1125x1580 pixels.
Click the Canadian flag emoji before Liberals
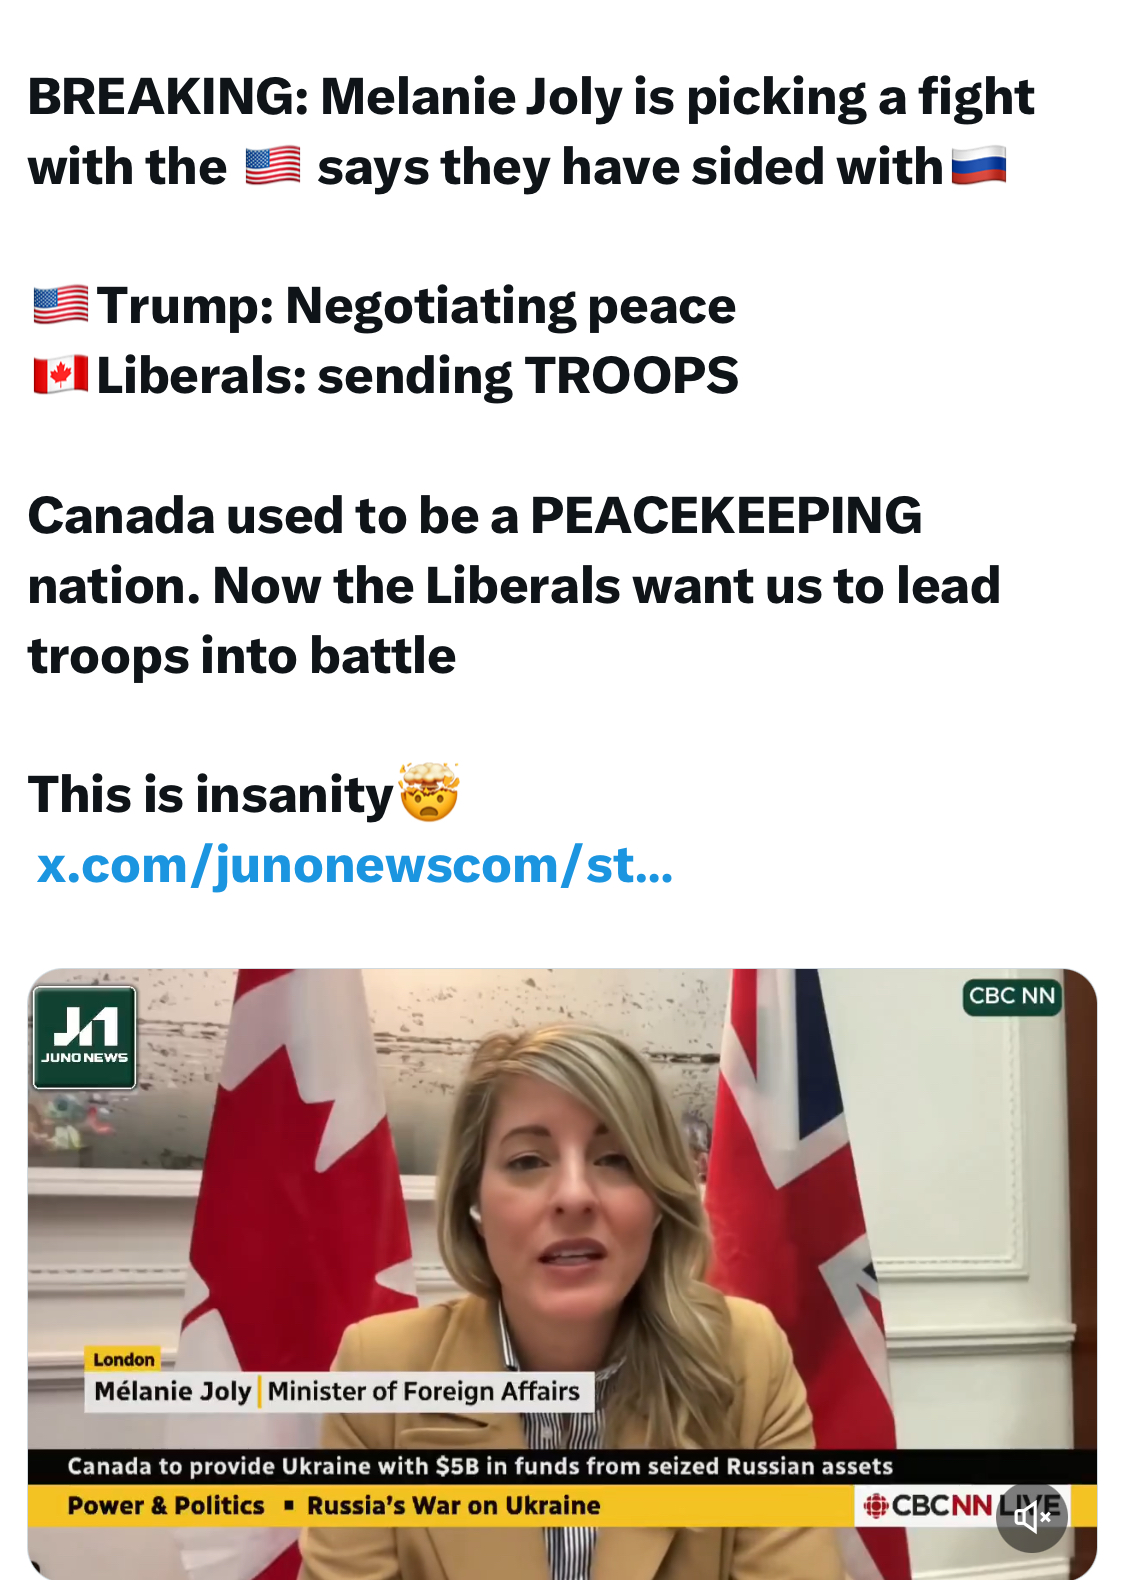pos(60,375)
